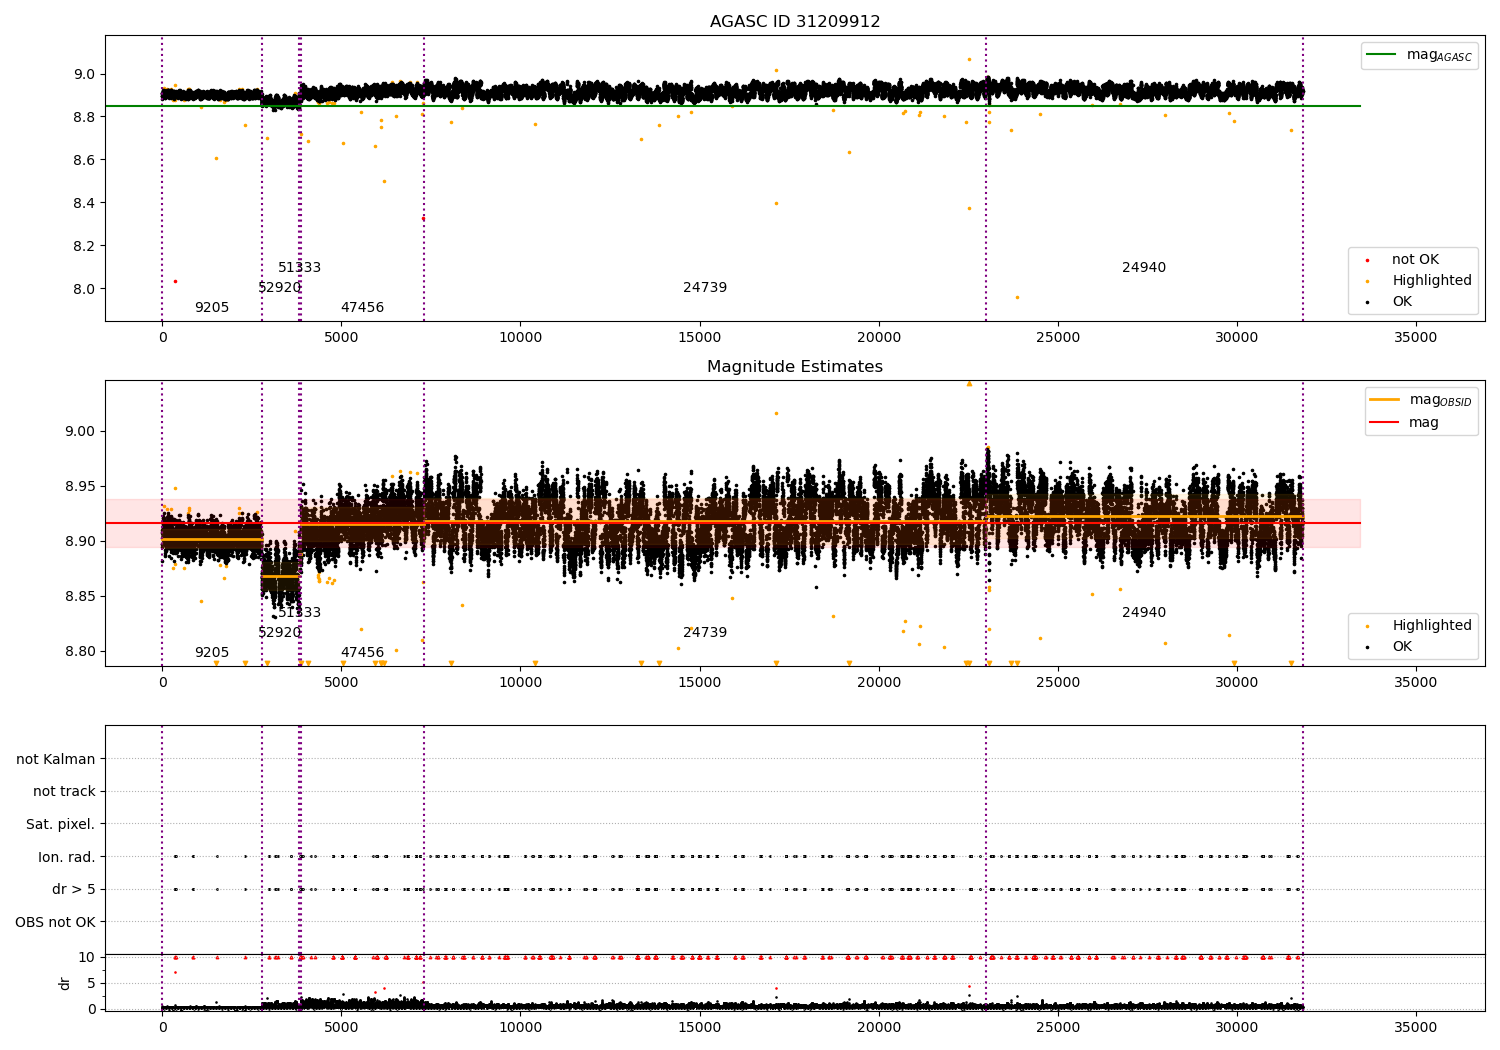1500x1050 pixels.
Task: Click y-axis tick 8.95 in middle plot
Action: pyautogui.click(x=81, y=486)
